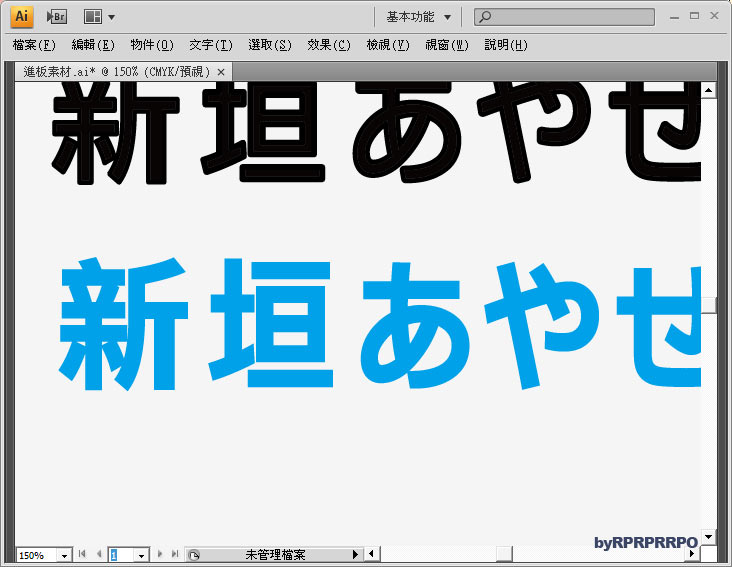The image size is (732, 567).
Task: Go to the last artboard button
Action: (175, 554)
